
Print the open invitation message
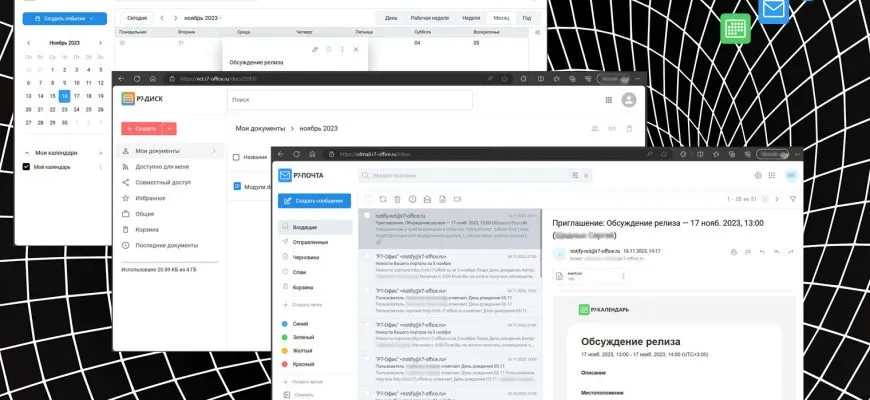[x=734, y=252]
